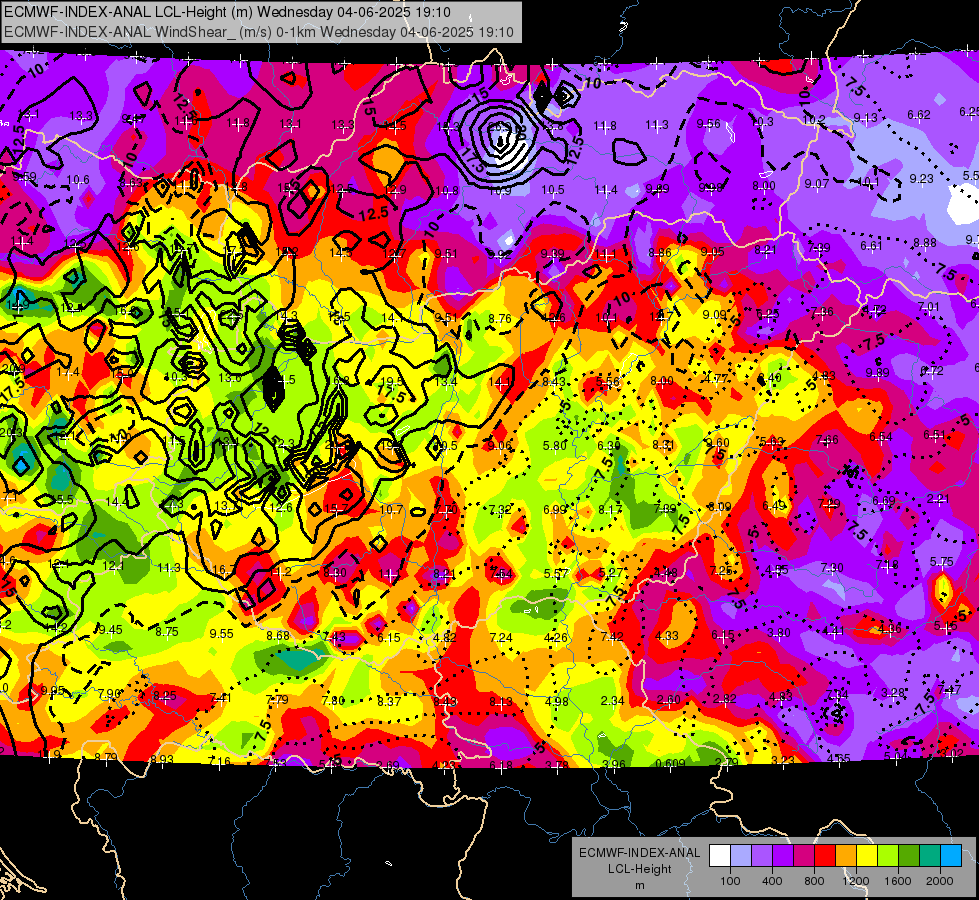Click the 4.33 value in orange area
Viewport: 979px width, 900px height.
coord(667,635)
